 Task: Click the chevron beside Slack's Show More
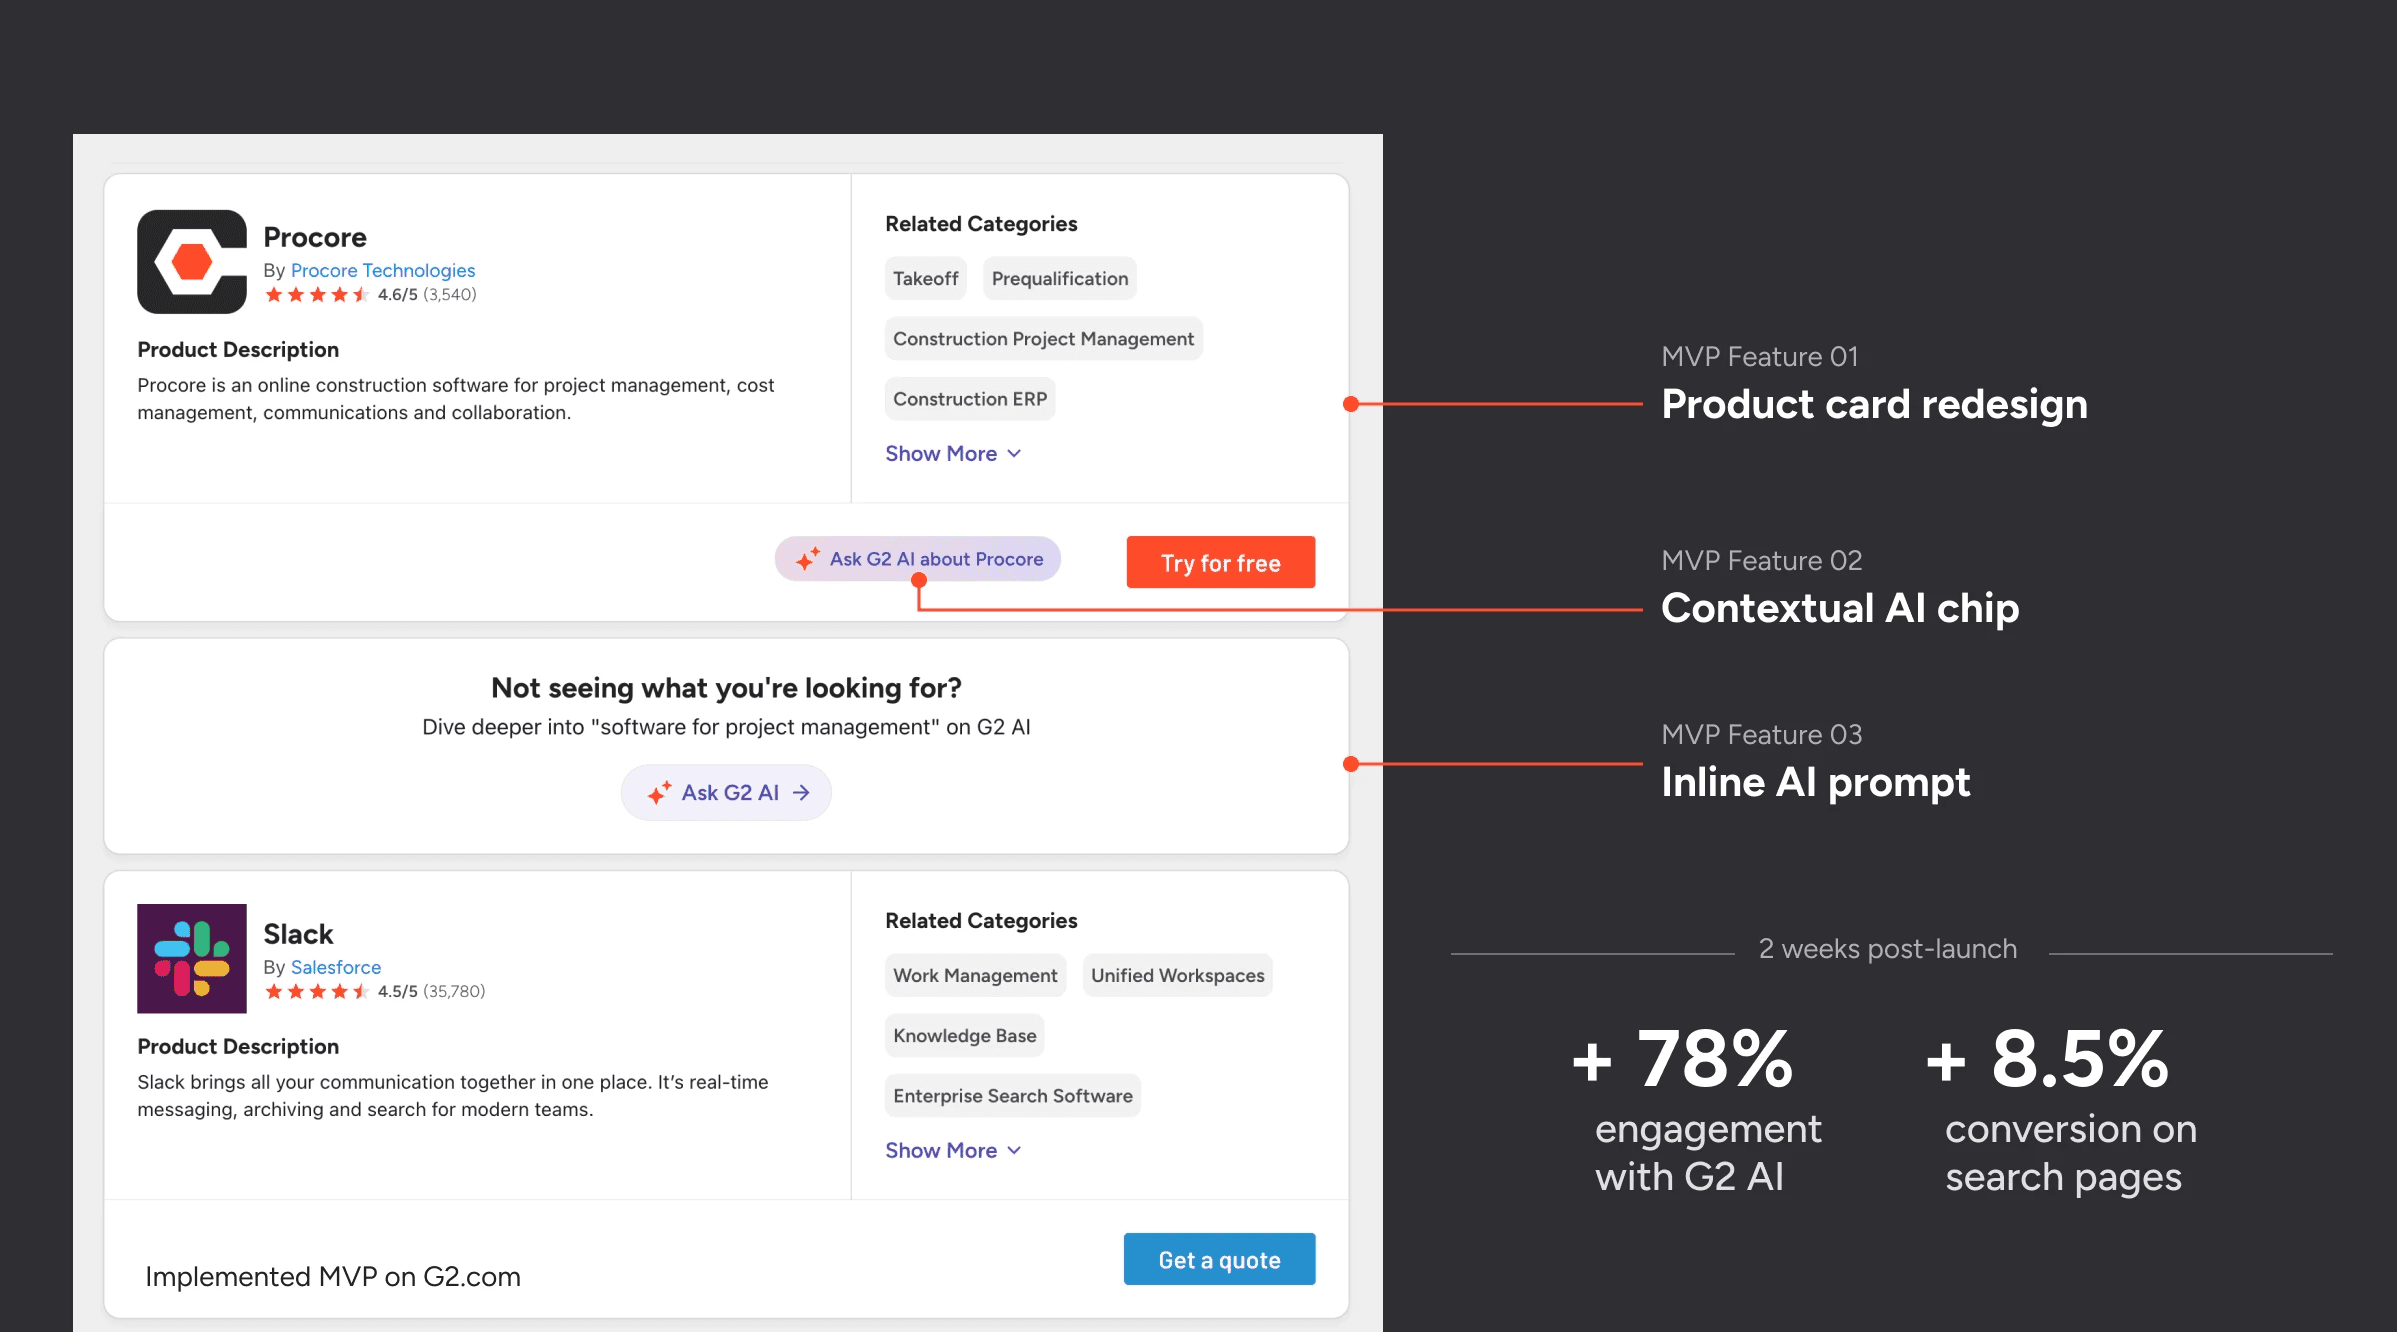coord(1015,1151)
